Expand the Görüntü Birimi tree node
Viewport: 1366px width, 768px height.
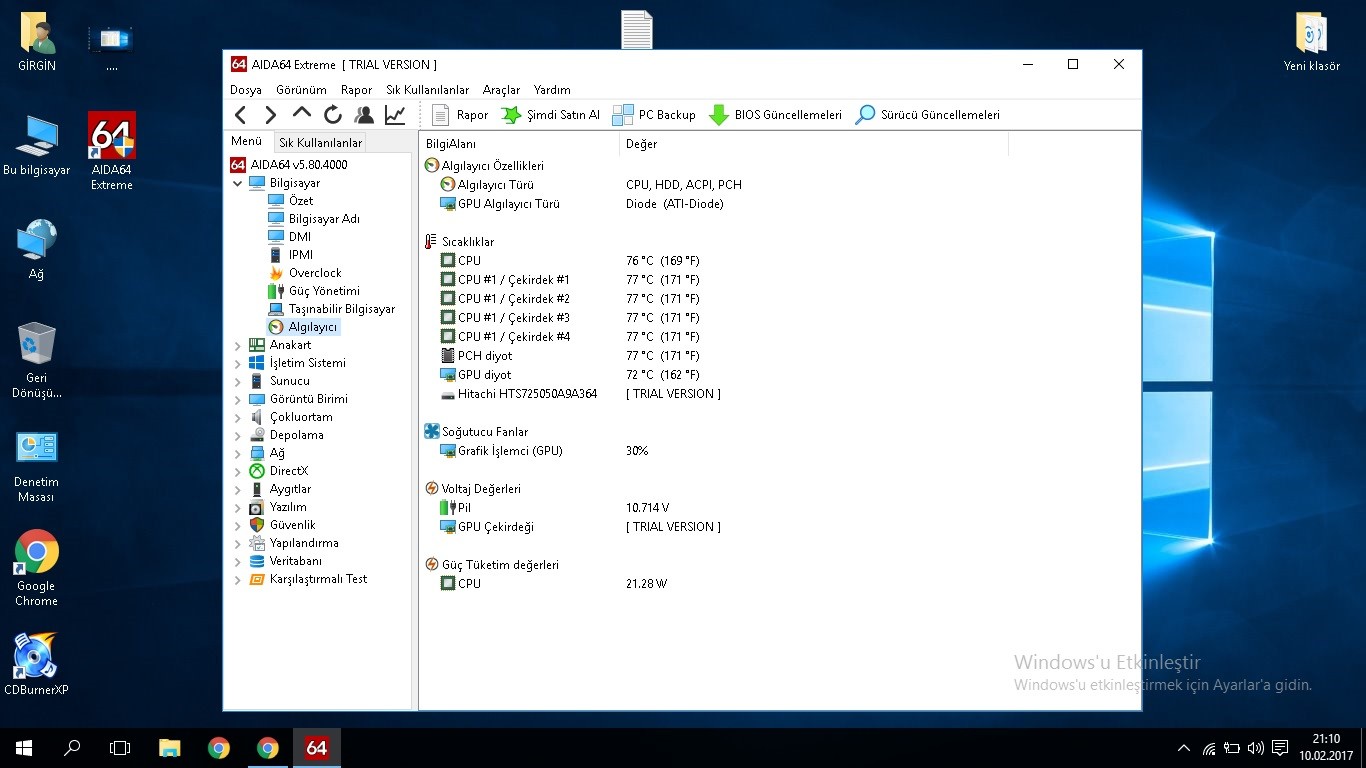[x=237, y=399]
